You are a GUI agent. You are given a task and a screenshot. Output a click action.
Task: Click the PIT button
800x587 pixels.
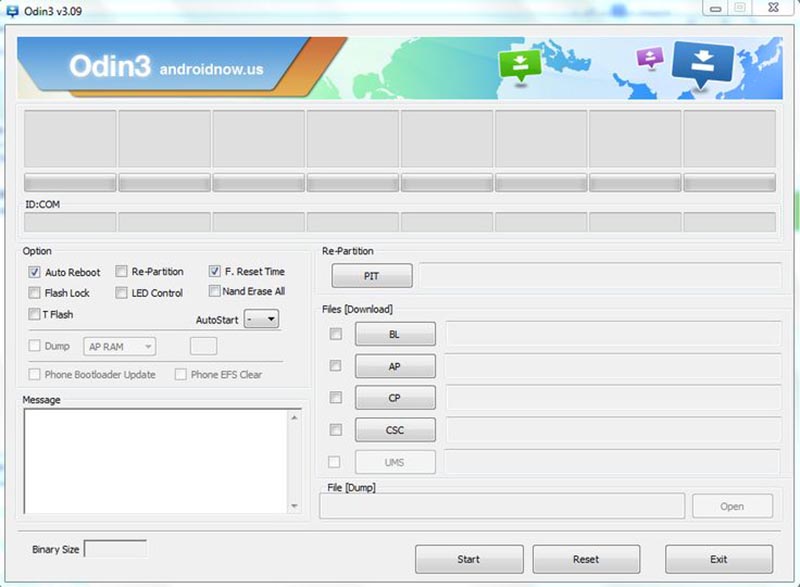[371, 275]
